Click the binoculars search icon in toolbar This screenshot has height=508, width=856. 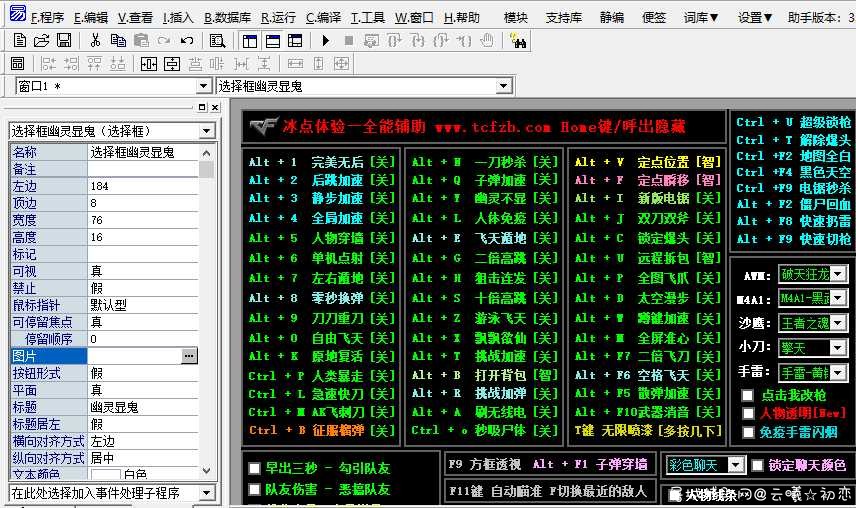(x=517, y=40)
